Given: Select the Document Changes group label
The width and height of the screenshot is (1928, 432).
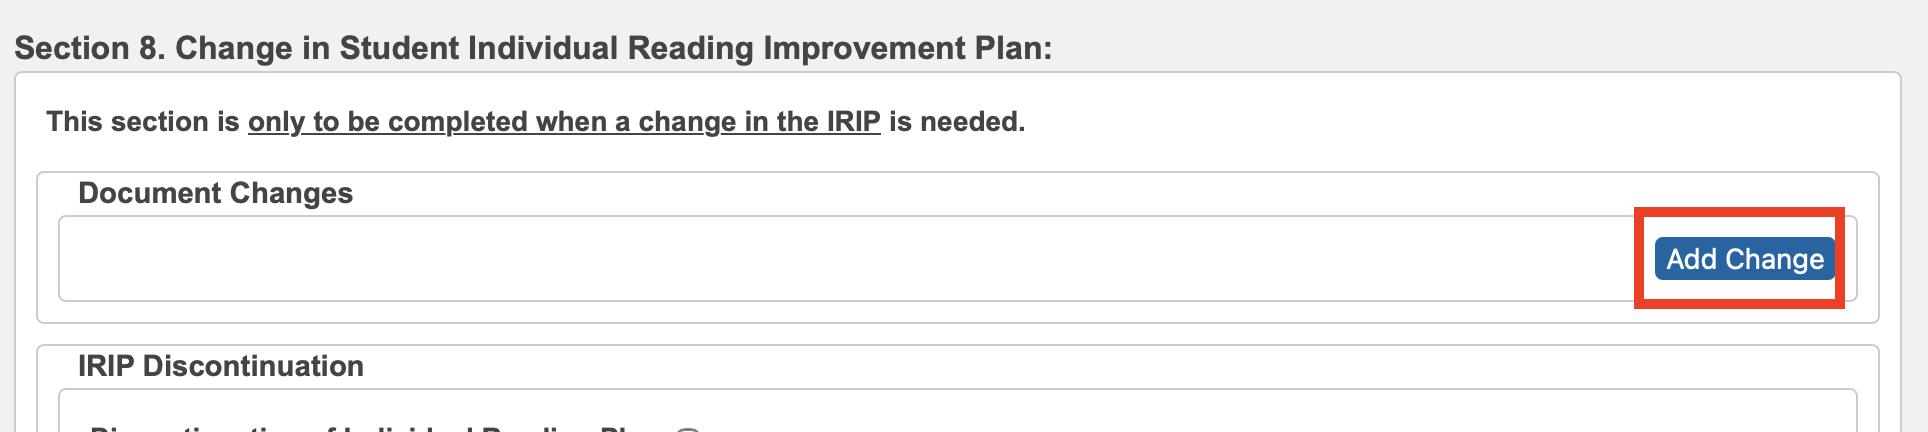Looking at the screenshot, I should click(215, 193).
